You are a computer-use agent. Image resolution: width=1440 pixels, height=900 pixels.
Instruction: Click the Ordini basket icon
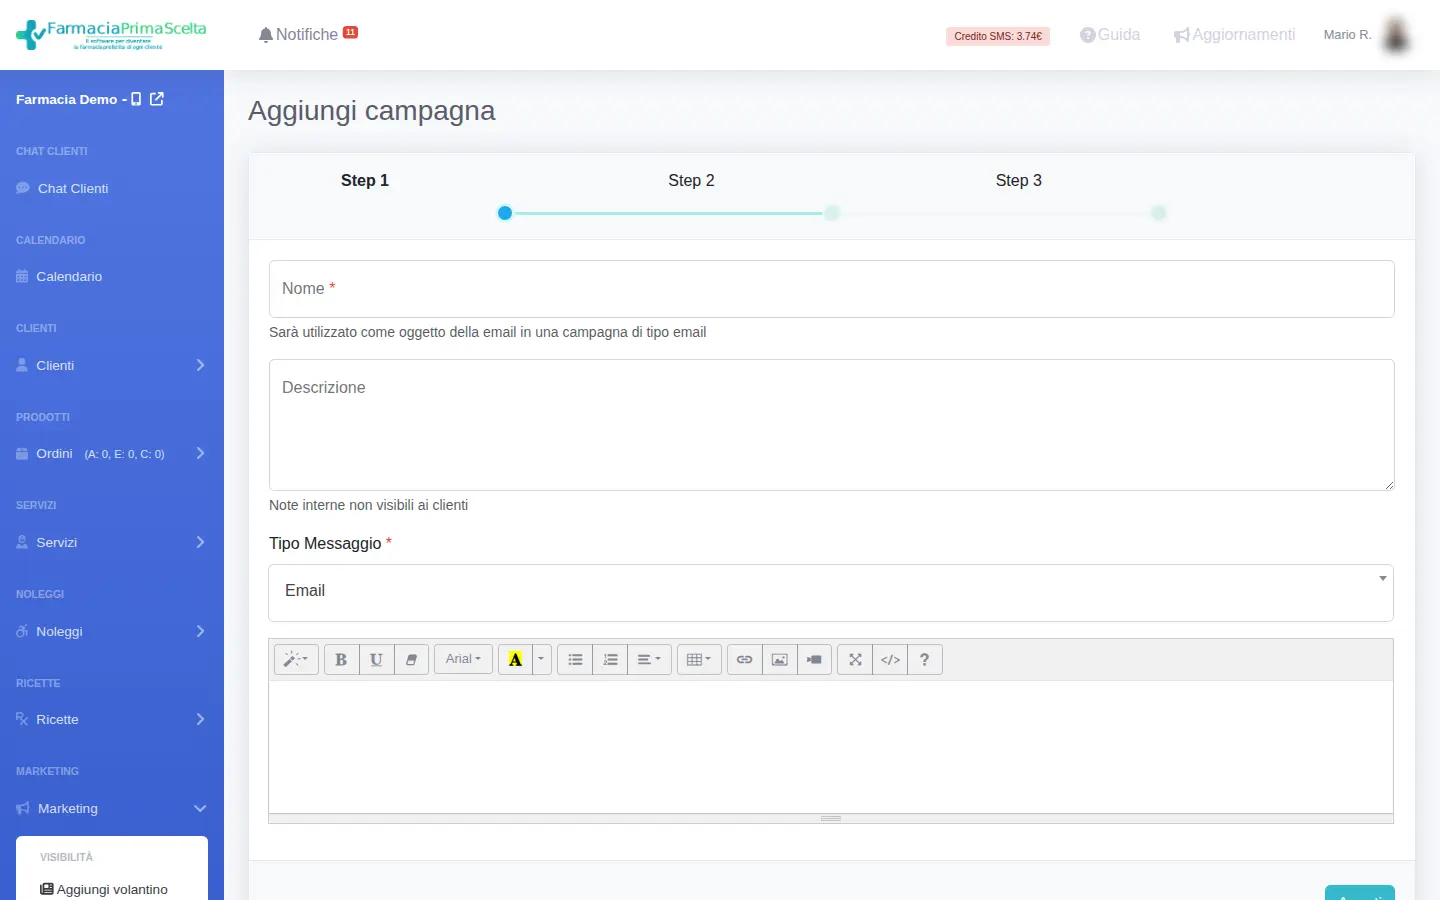pos(22,453)
